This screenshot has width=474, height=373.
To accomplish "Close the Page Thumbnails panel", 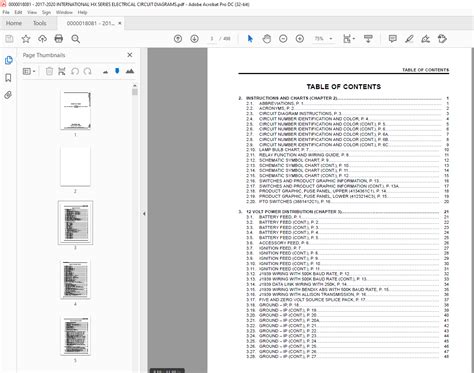I will tap(130, 55).
